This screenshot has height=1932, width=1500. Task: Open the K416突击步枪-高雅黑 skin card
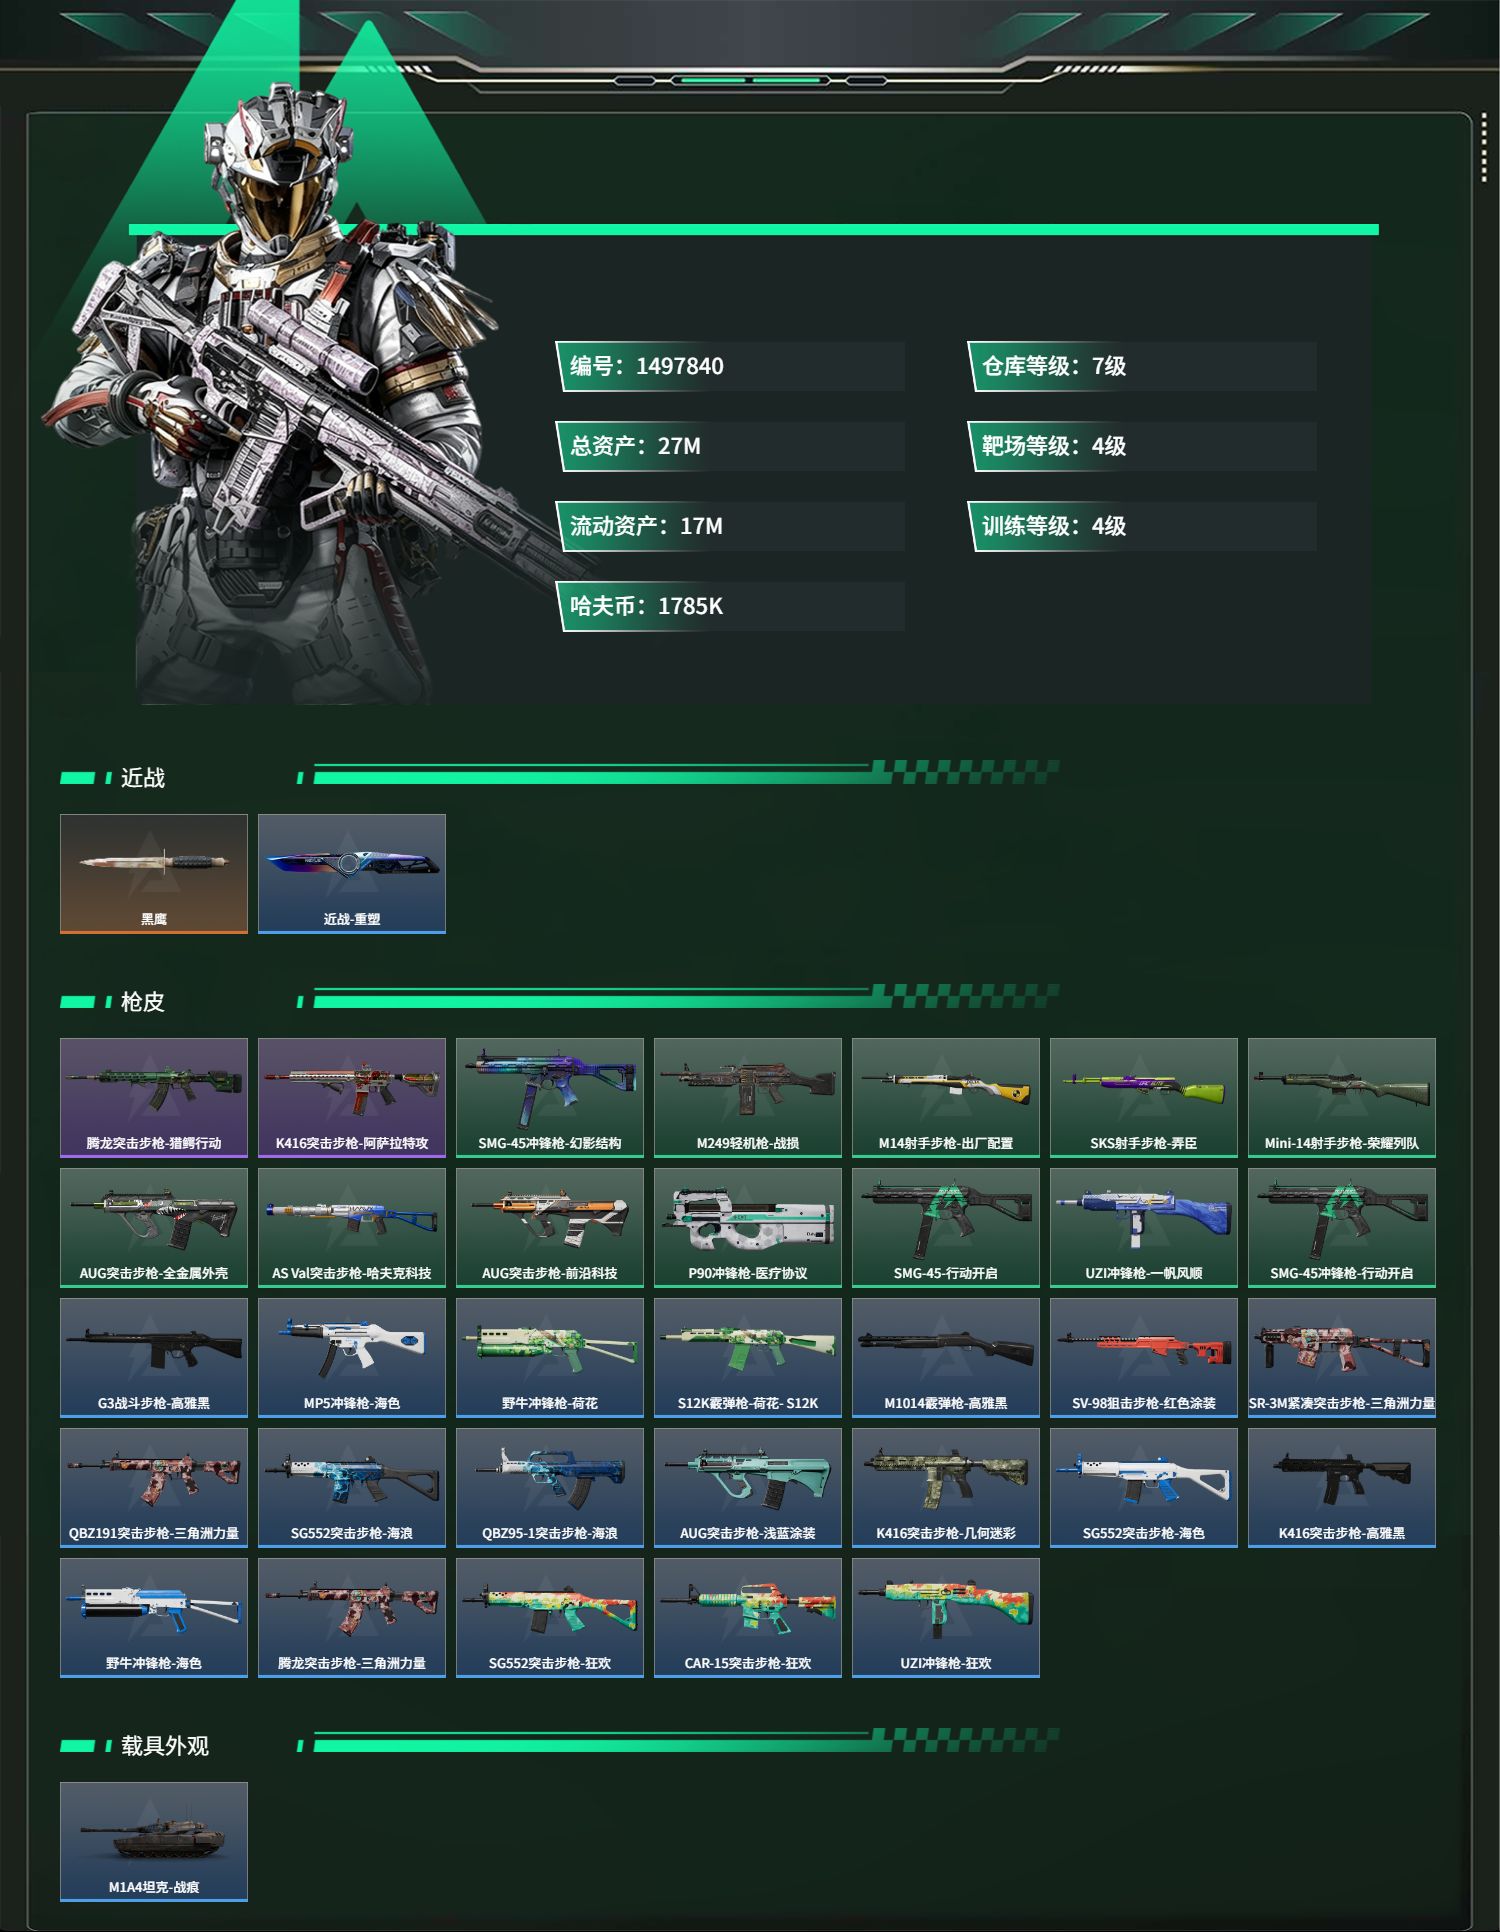click(x=1342, y=1488)
